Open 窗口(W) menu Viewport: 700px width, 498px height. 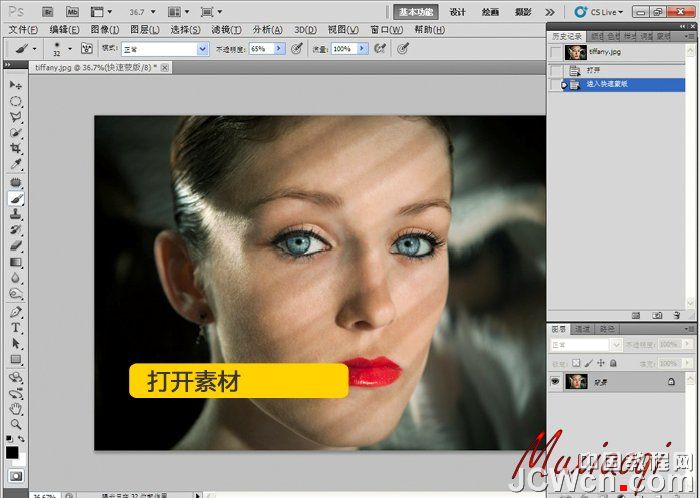(x=387, y=29)
